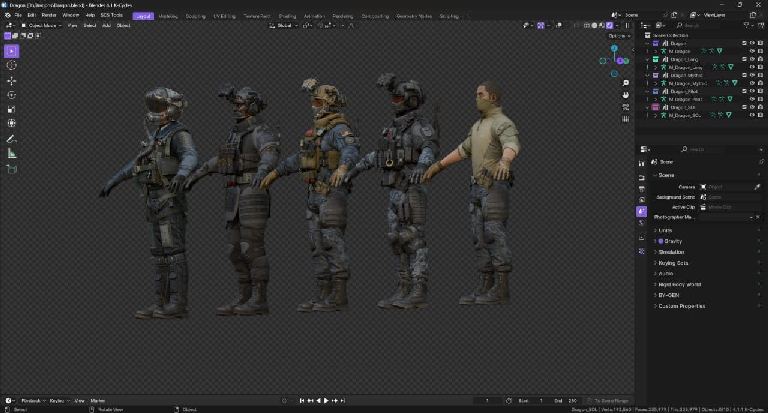
Task: Switch to the Animation workspace tab
Action: click(x=314, y=16)
